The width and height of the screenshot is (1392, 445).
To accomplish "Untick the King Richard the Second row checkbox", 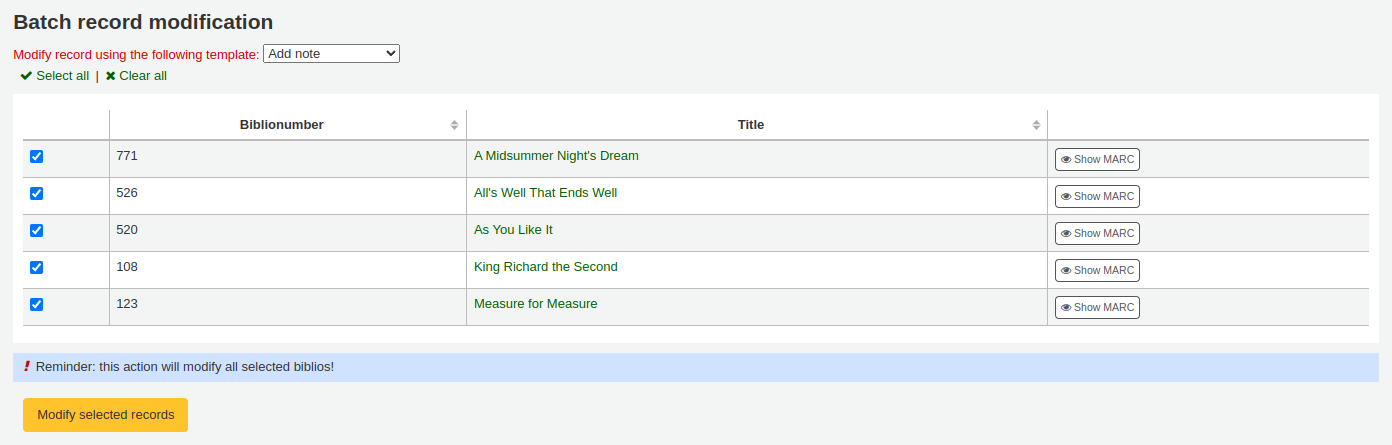I will (37, 268).
